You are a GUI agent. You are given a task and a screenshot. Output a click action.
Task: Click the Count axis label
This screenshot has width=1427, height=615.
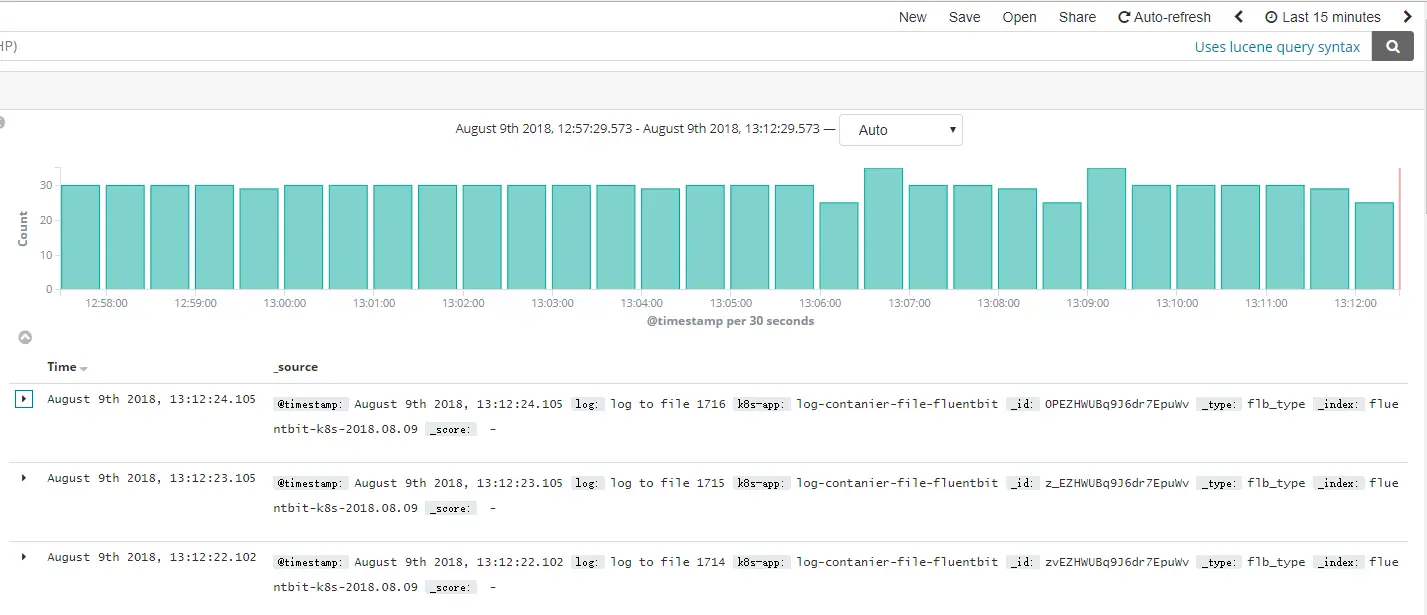point(23,229)
